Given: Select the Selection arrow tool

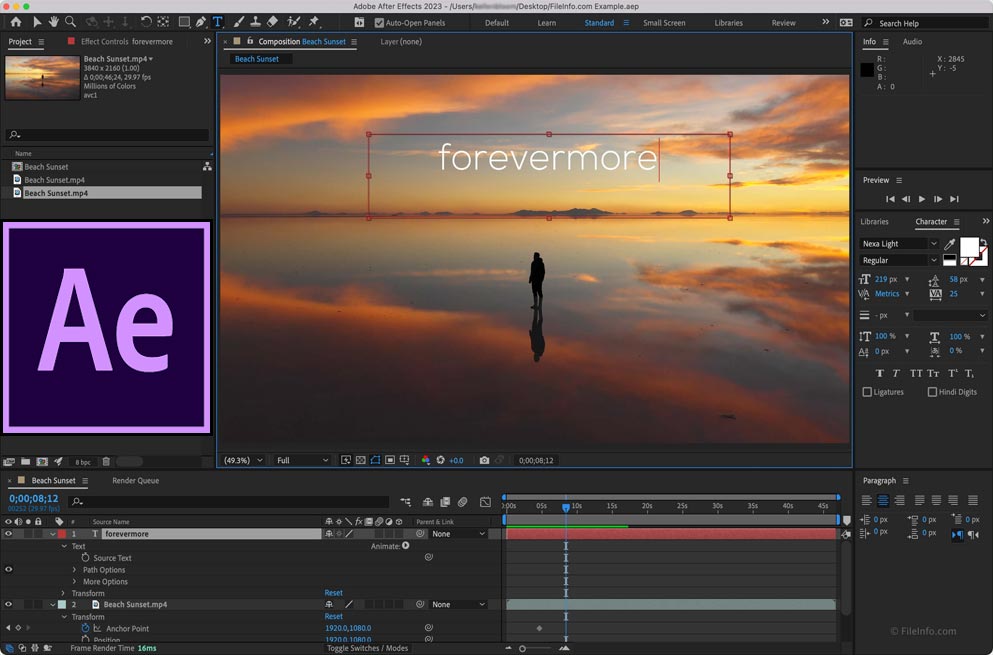Looking at the screenshot, I should click(x=37, y=22).
